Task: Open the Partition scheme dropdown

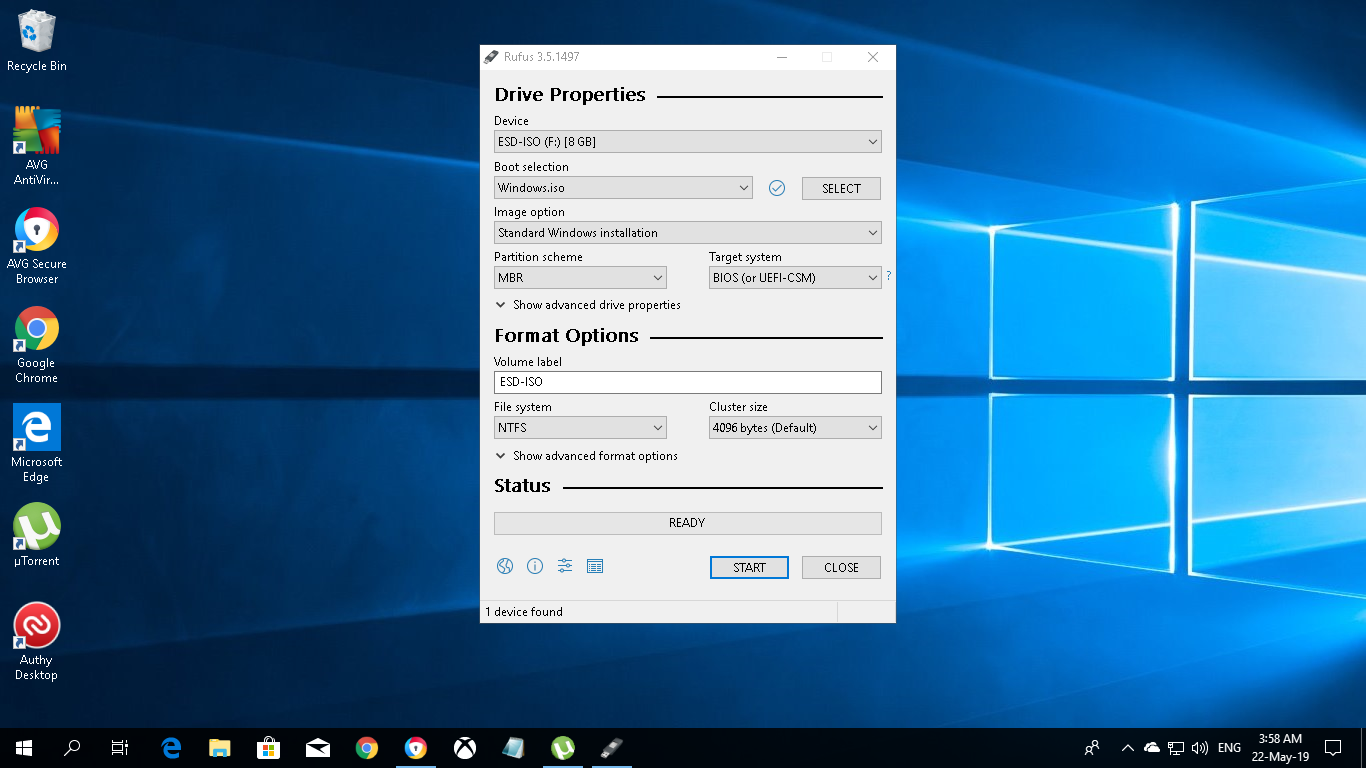Action: pos(580,277)
